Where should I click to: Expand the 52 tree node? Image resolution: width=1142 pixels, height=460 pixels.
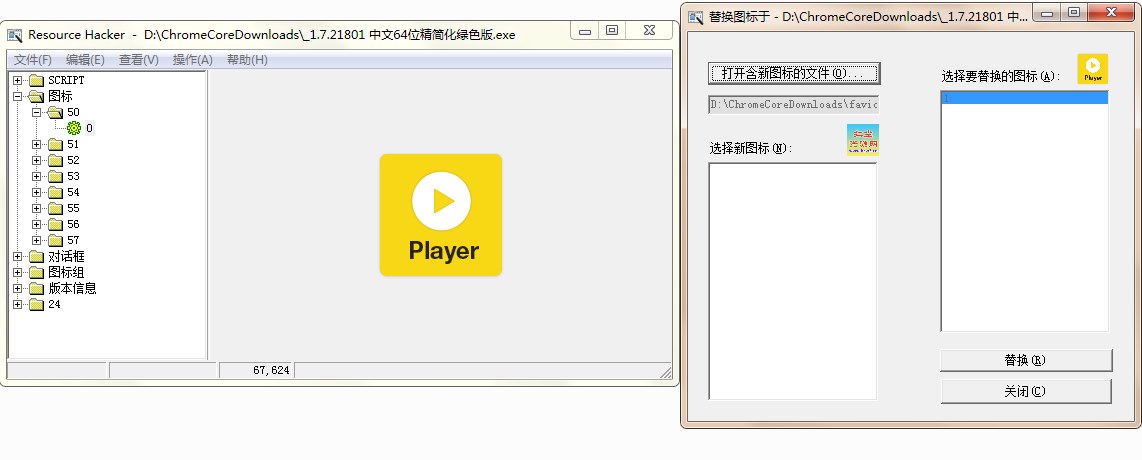point(36,160)
